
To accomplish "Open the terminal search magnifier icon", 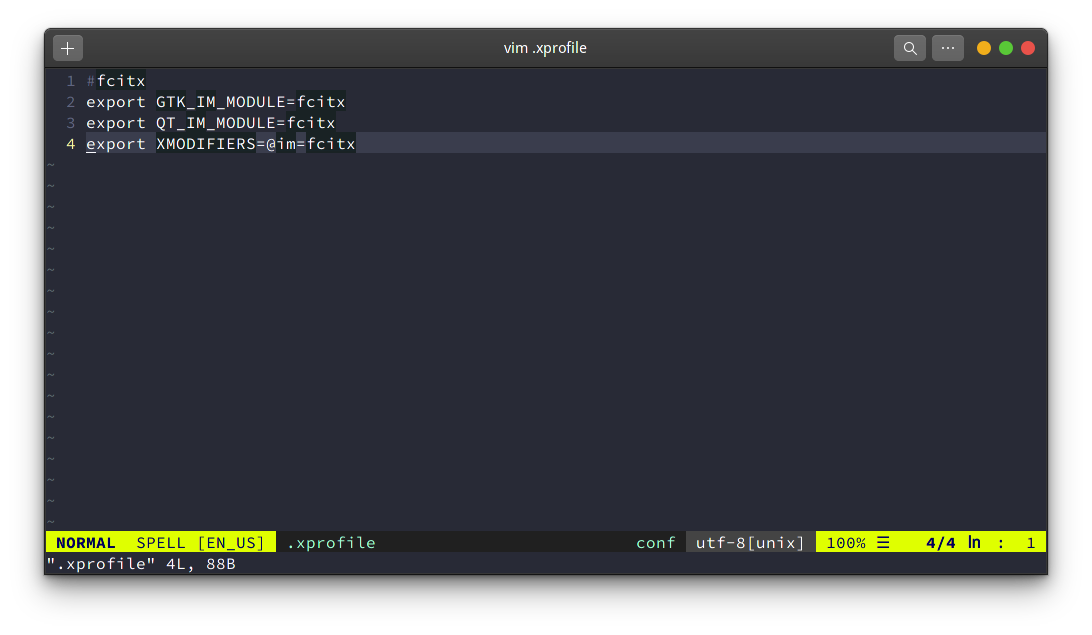I will pos(910,48).
